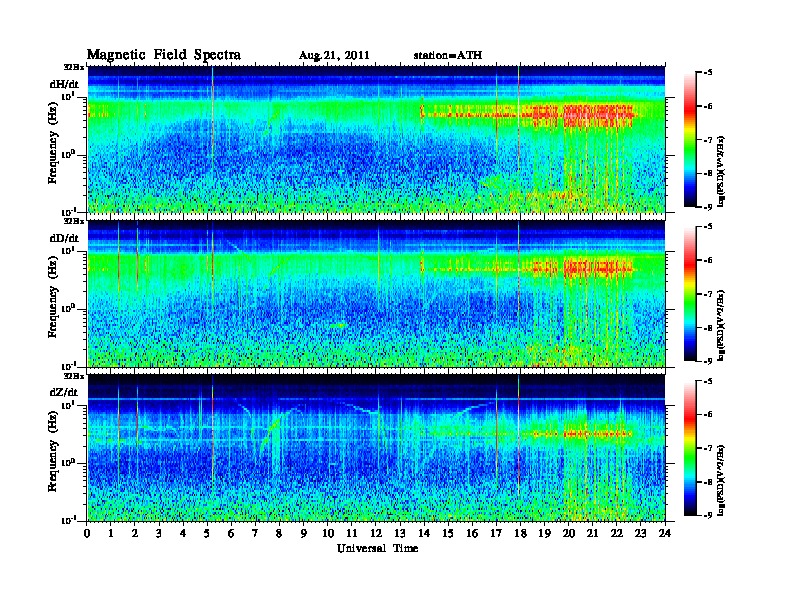The image size is (792, 612).
Task: Click hour tick label 20 on time axis
Action: click(x=569, y=533)
